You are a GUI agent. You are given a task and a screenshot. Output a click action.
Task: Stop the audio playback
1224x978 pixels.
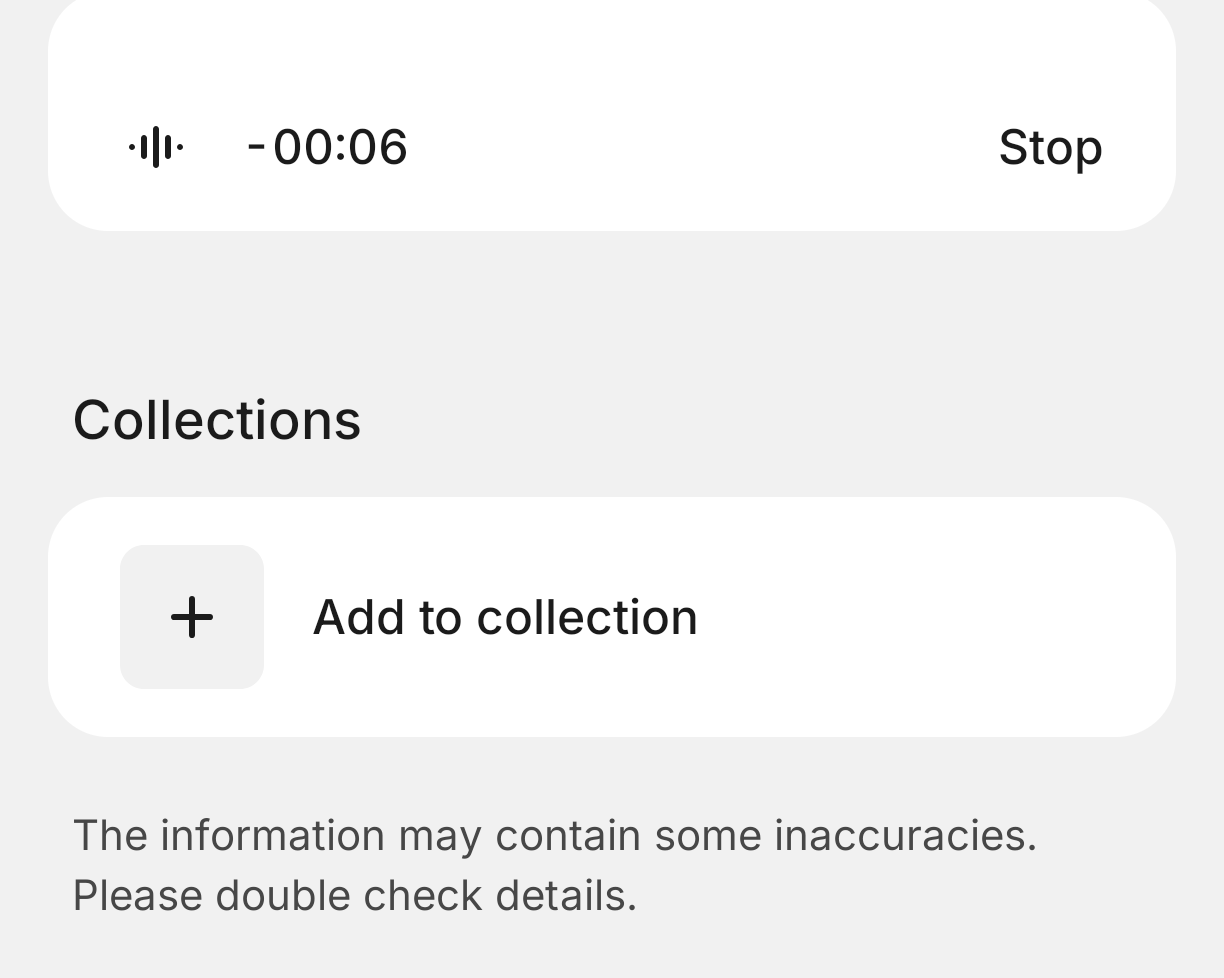point(1050,148)
